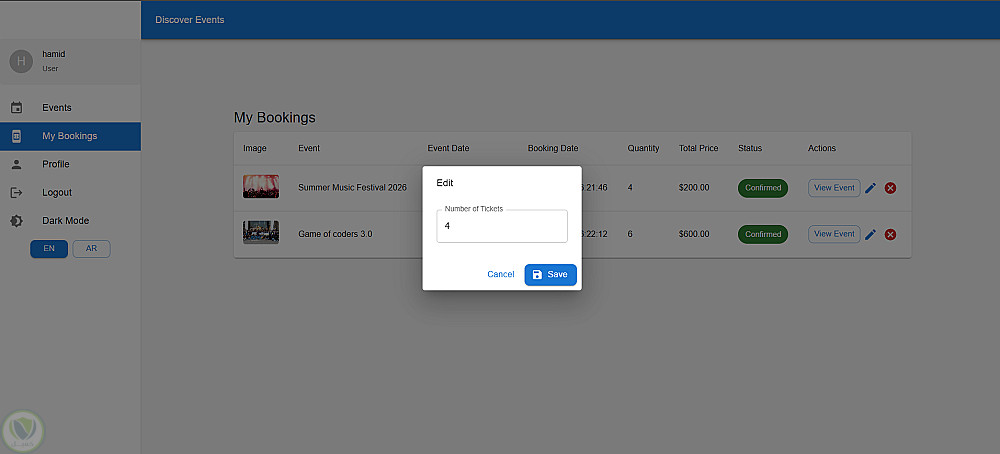Viewport: 1000px width, 454px height.
Task: Click the Discover Events header title
Action: point(190,20)
